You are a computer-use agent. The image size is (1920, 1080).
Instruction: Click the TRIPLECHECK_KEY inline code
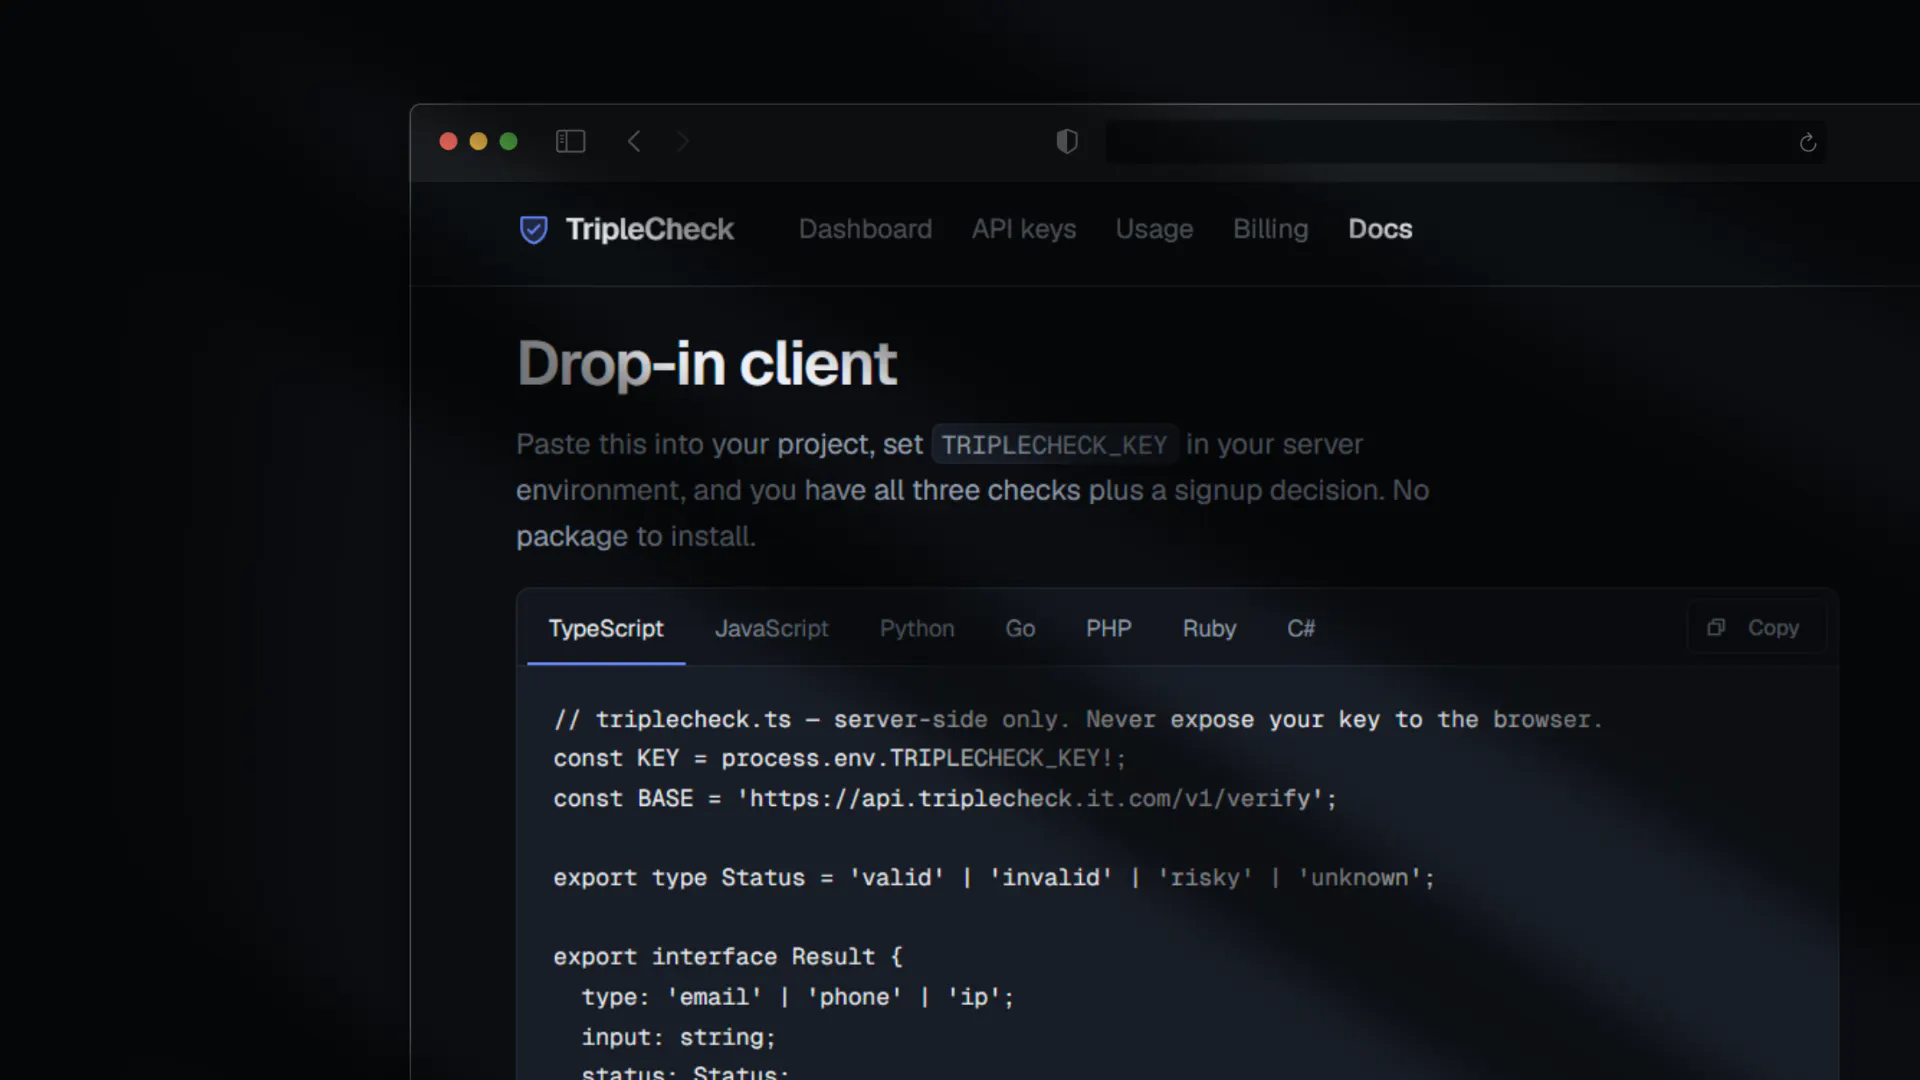[x=1054, y=444]
